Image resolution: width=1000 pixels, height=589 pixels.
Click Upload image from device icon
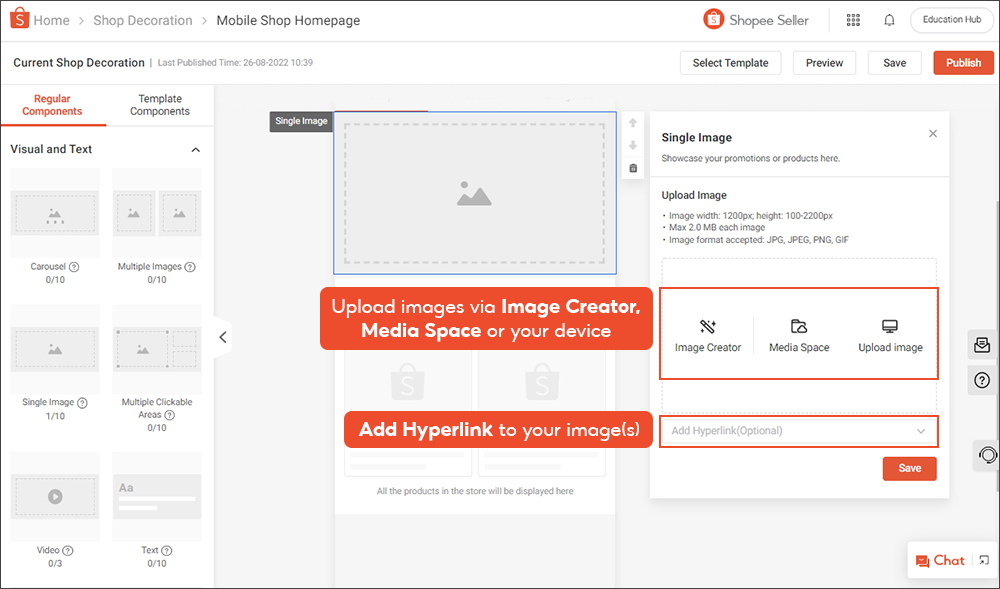pyautogui.click(x=890, y=327)
